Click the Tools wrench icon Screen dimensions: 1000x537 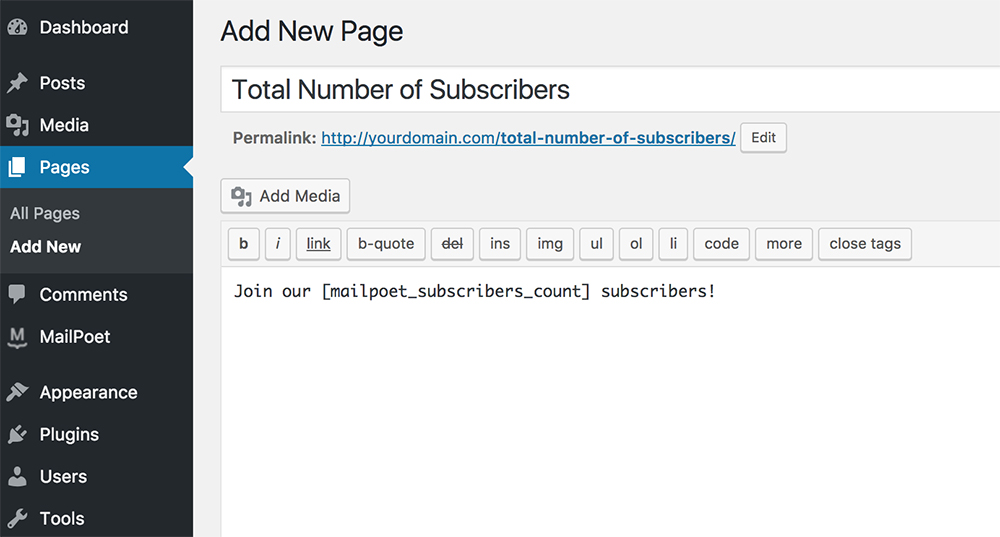click(x=17, y=519)
